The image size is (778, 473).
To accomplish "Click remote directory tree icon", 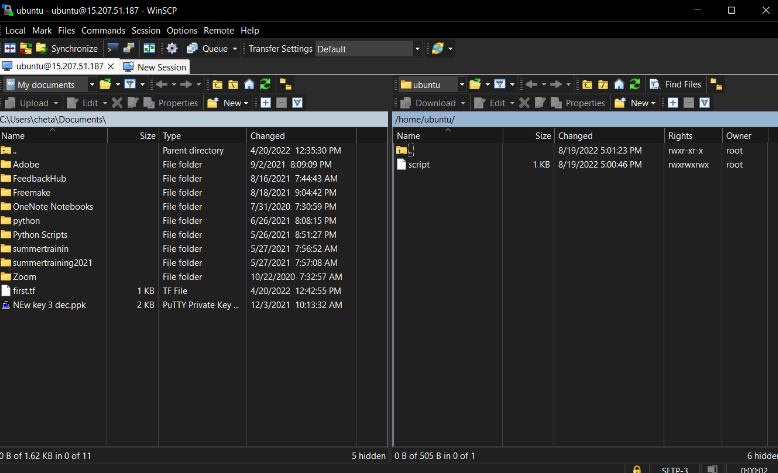I will [x=716, y=84].
